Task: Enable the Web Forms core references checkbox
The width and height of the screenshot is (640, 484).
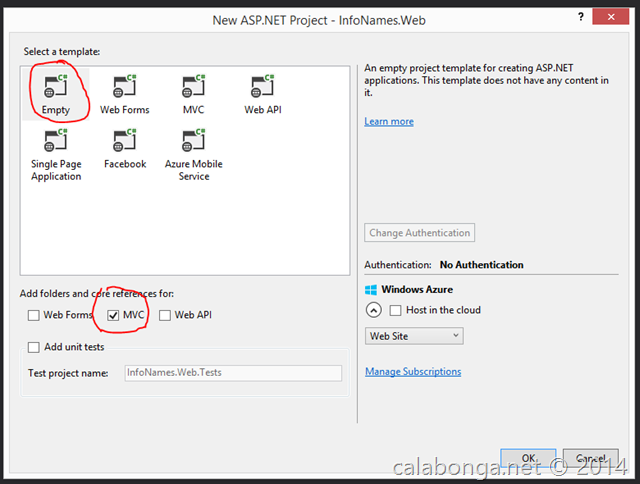Action: tap(33, 315)
